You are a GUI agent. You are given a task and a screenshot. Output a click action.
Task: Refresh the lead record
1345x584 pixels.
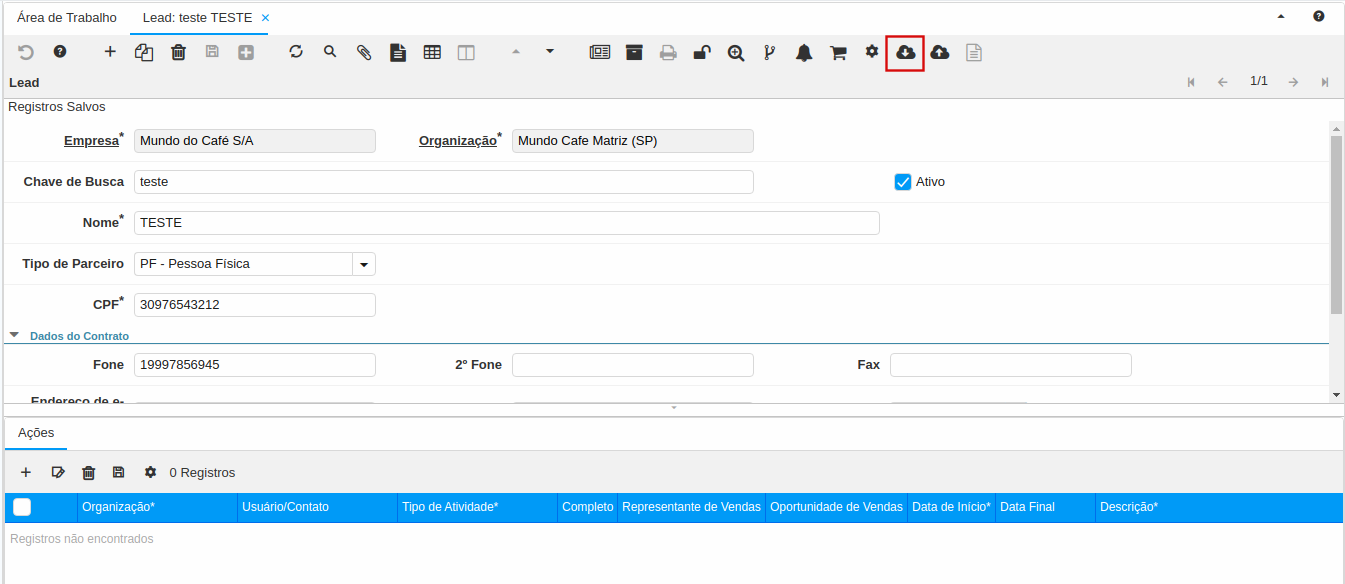point(296,52)
